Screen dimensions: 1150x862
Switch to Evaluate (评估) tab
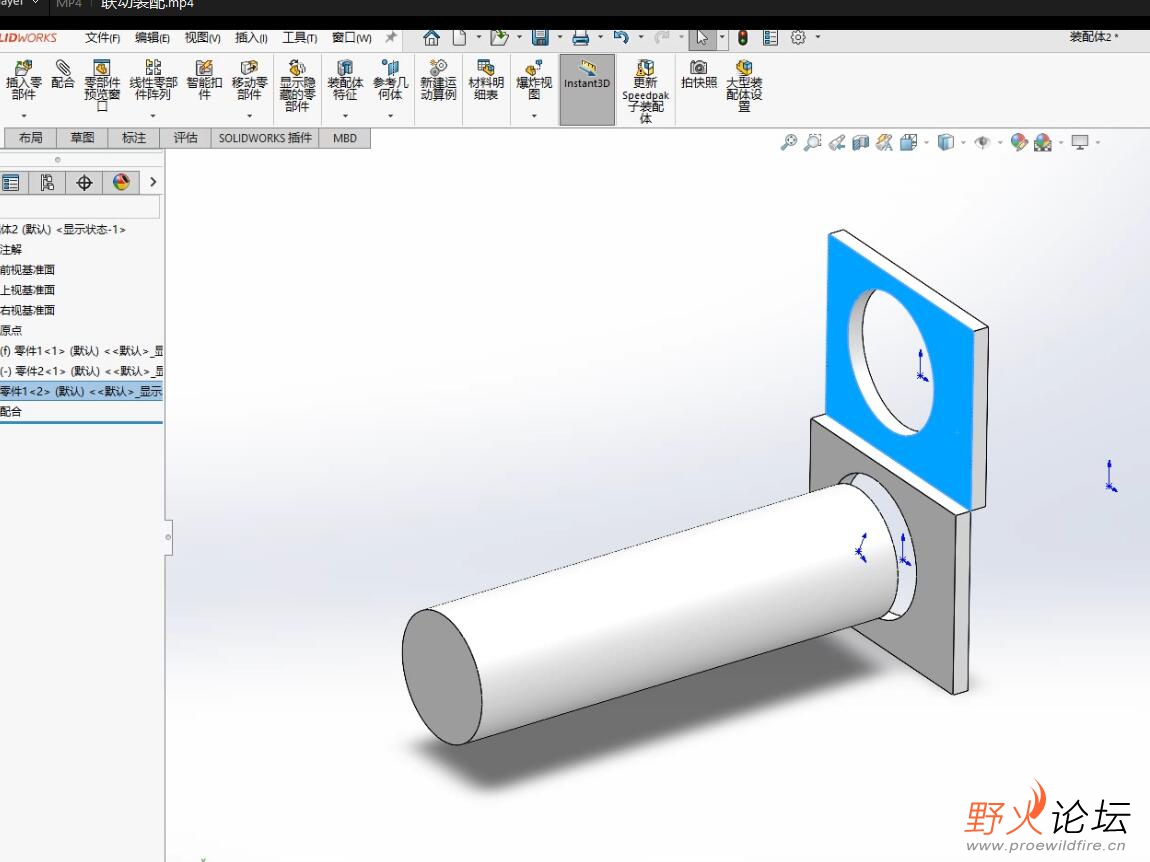point(186,138)
